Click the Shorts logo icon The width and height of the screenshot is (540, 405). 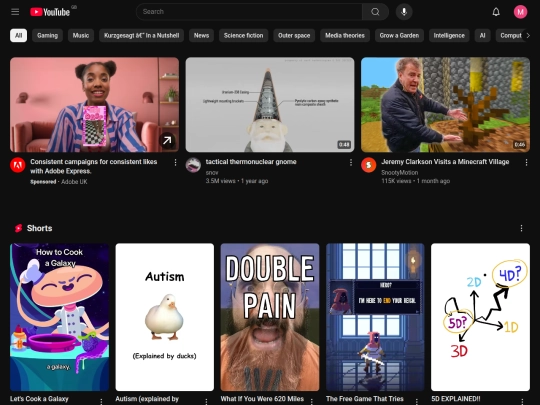18,228
